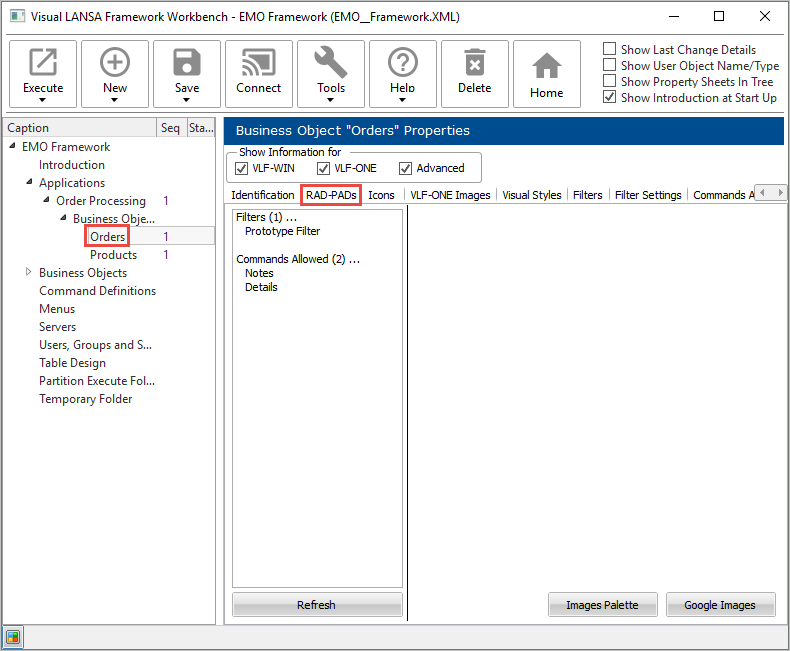The image size is (790, 651).
Task: Open the dropdown arrow under Save
Action: click(187, 101)
